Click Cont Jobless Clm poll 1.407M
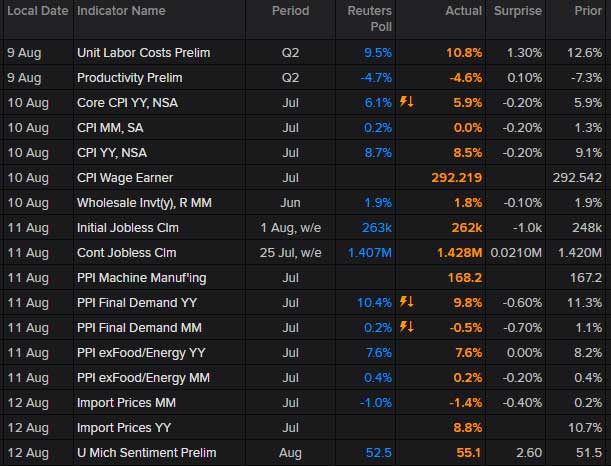 (x=369, y=252)
